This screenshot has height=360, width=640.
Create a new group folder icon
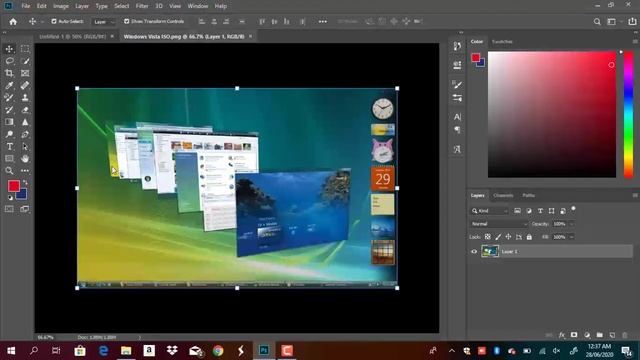coord(600,335)
